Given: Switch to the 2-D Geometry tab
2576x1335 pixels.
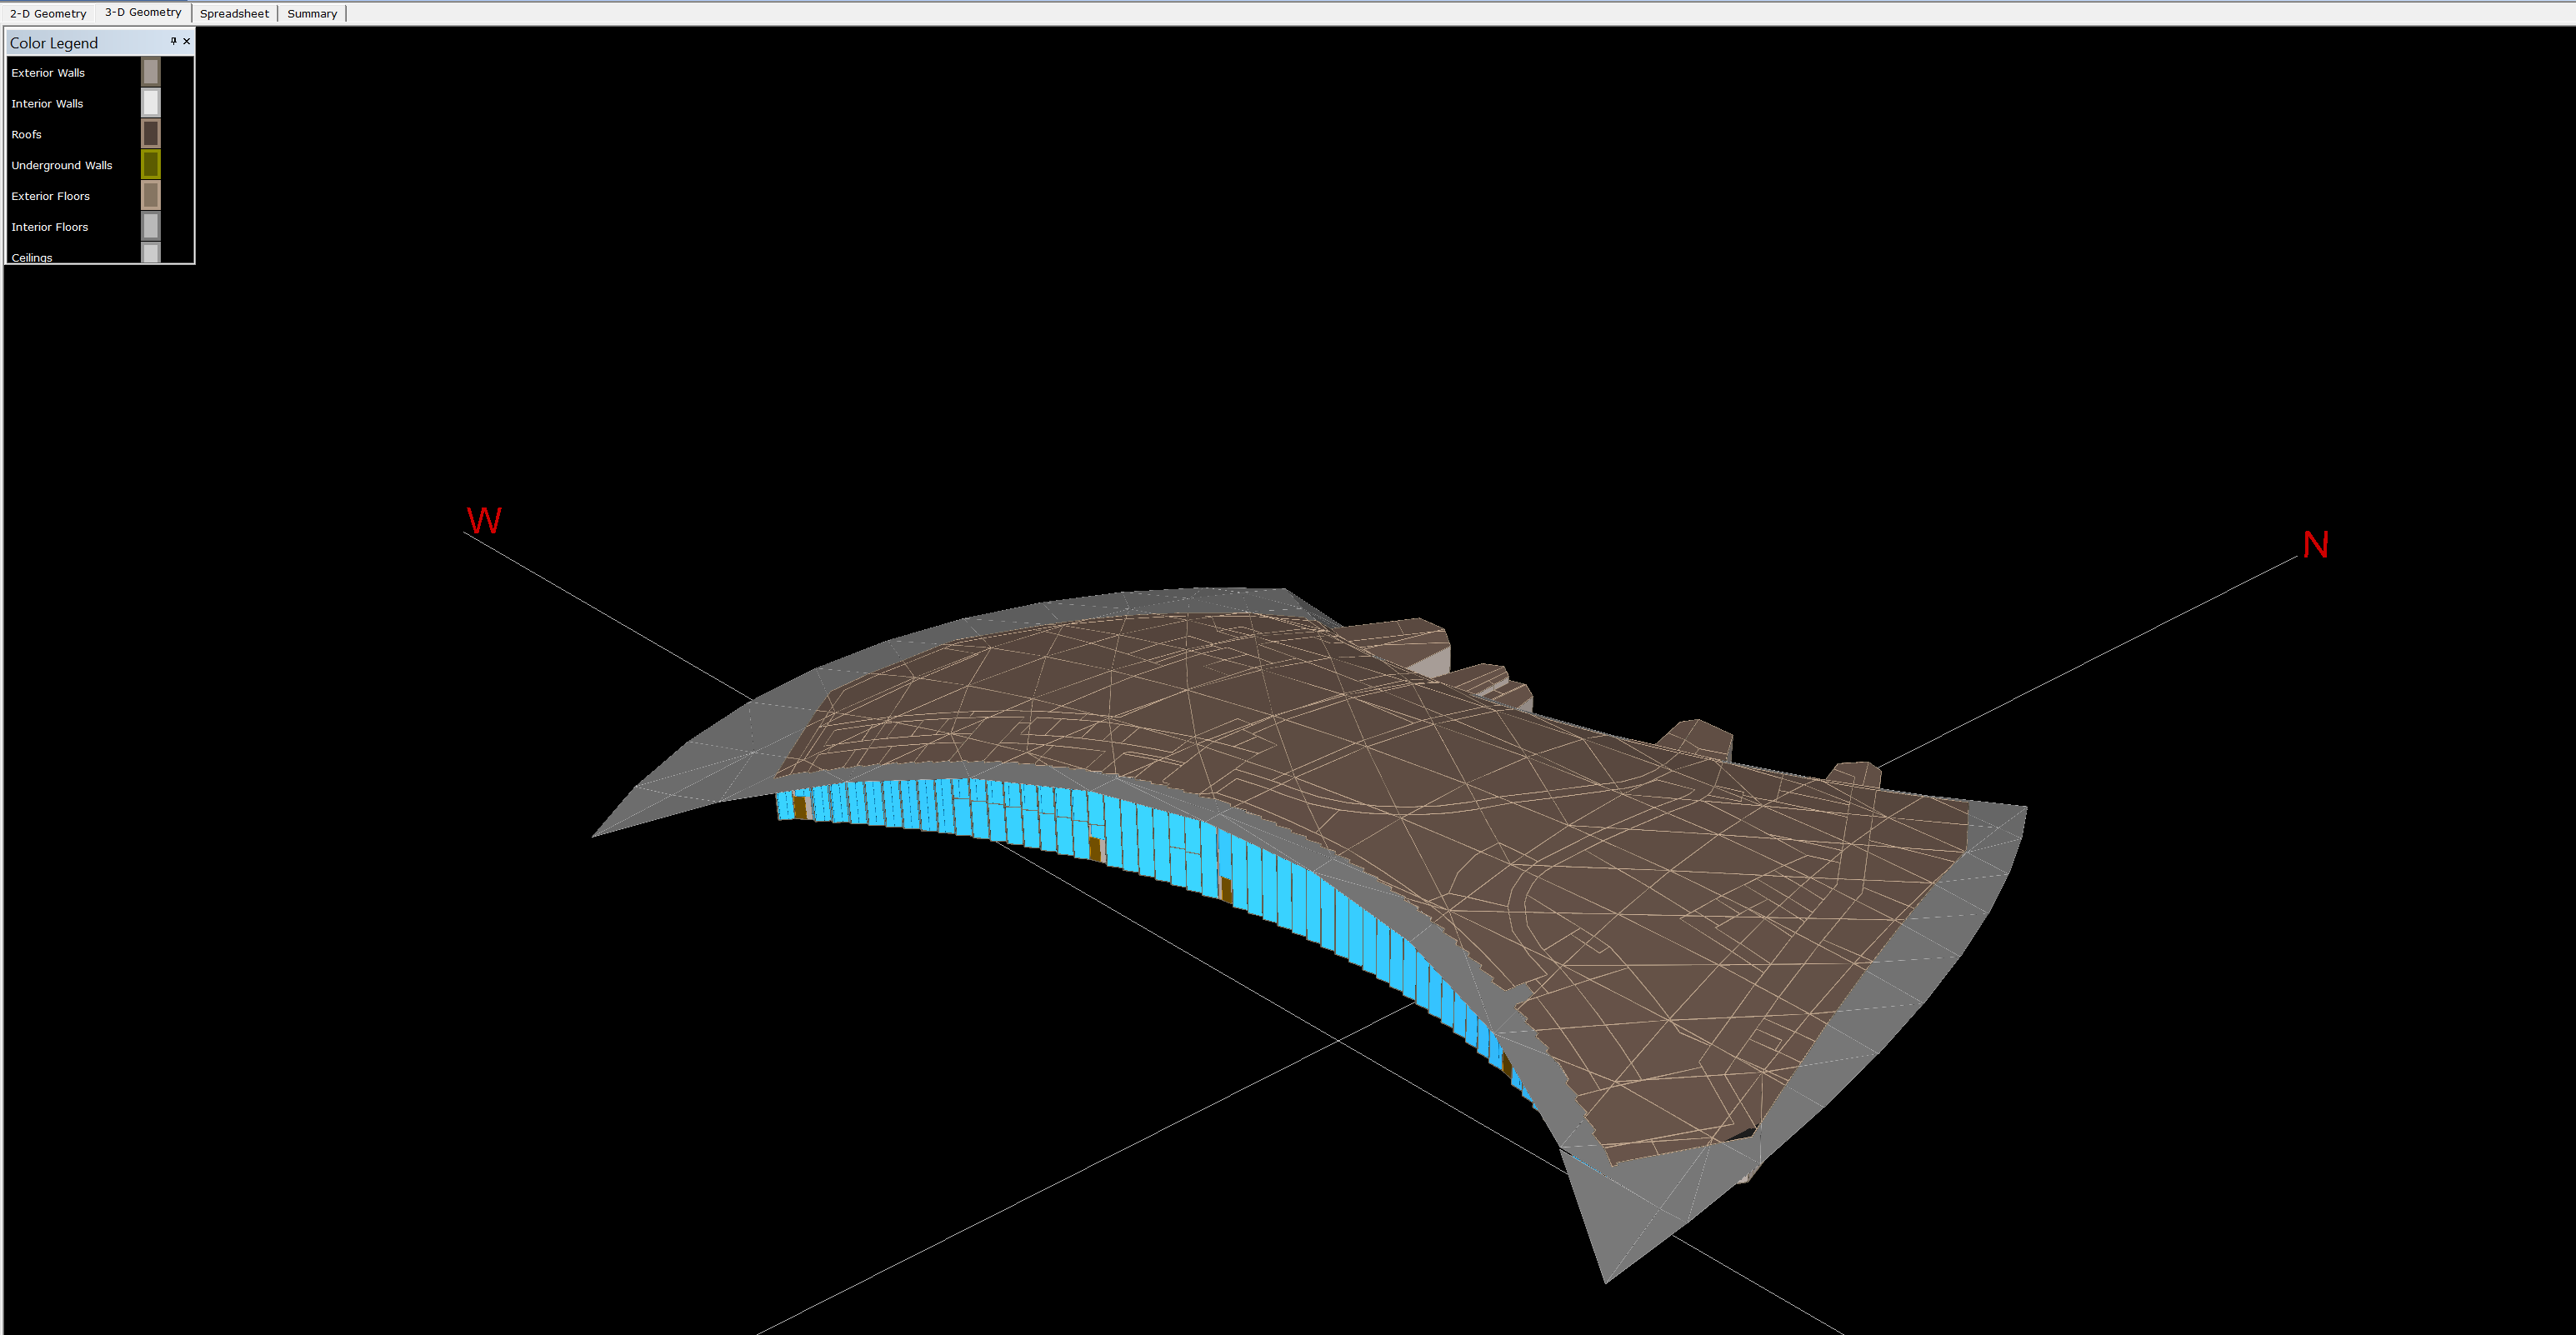Looking at the screenshot, I should 48,14.
